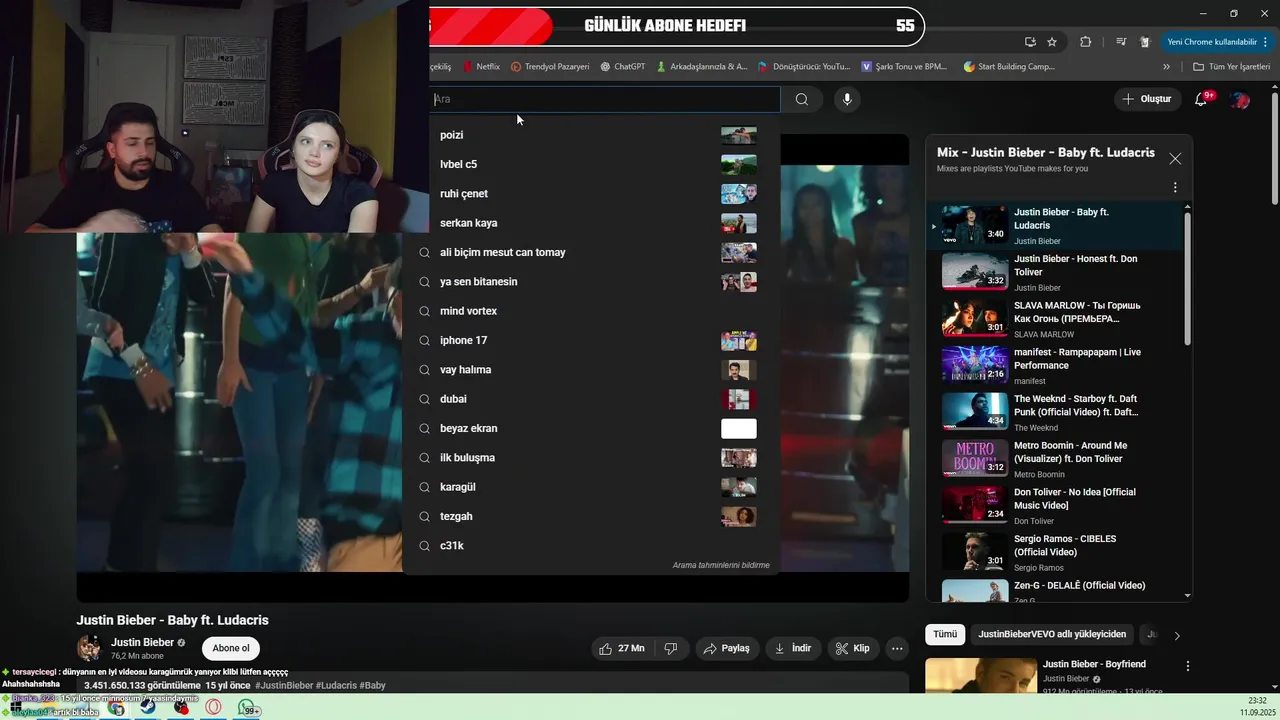Choose 'mind vortex' suggestion
This screenshot has height=720, width=1280.
[x=591, y=311]
